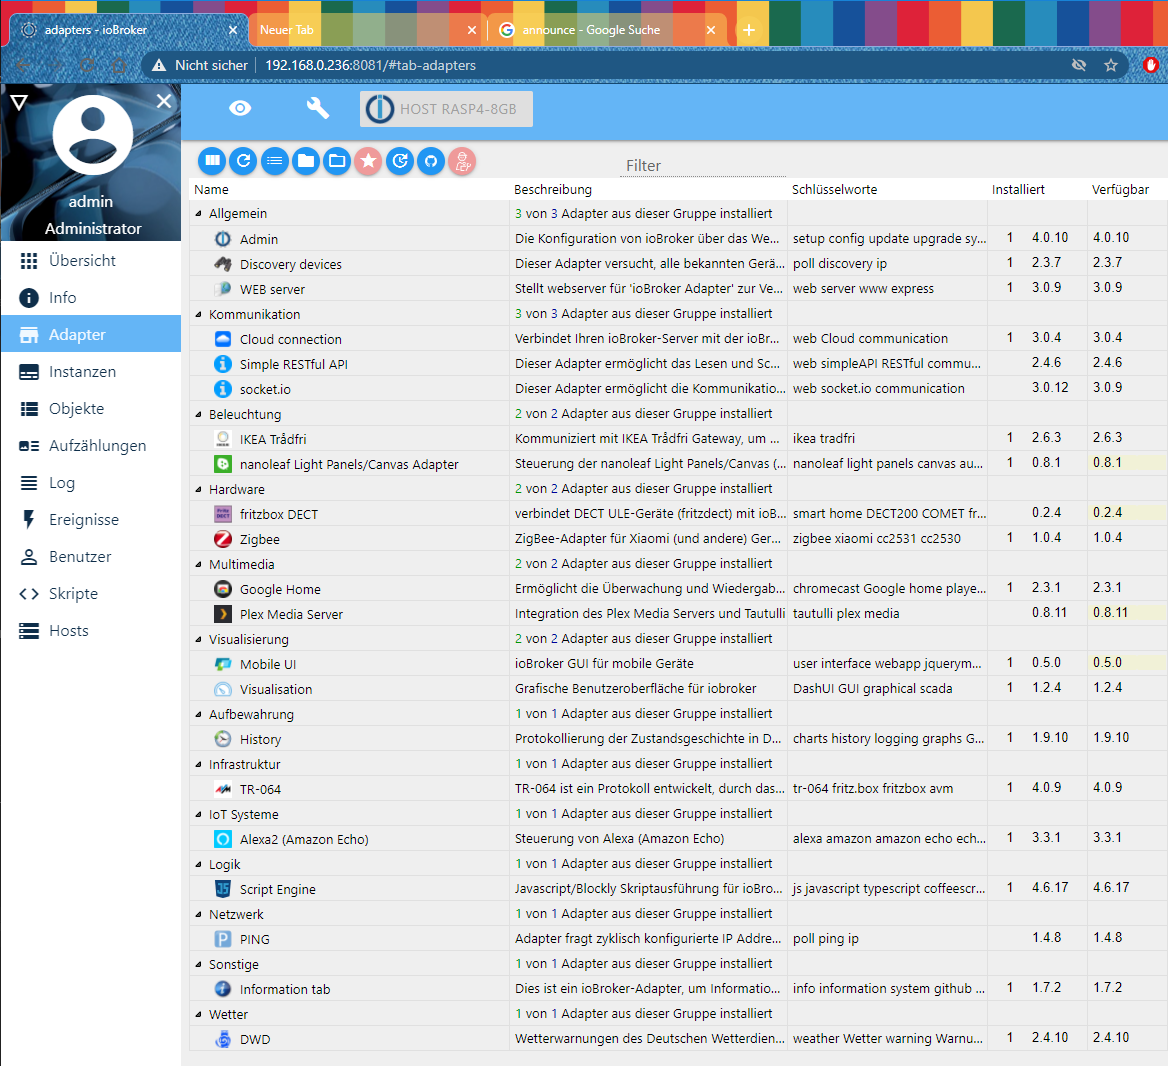Open the Log page
Screen dimensions: 1168x1066
pos(91,483)
